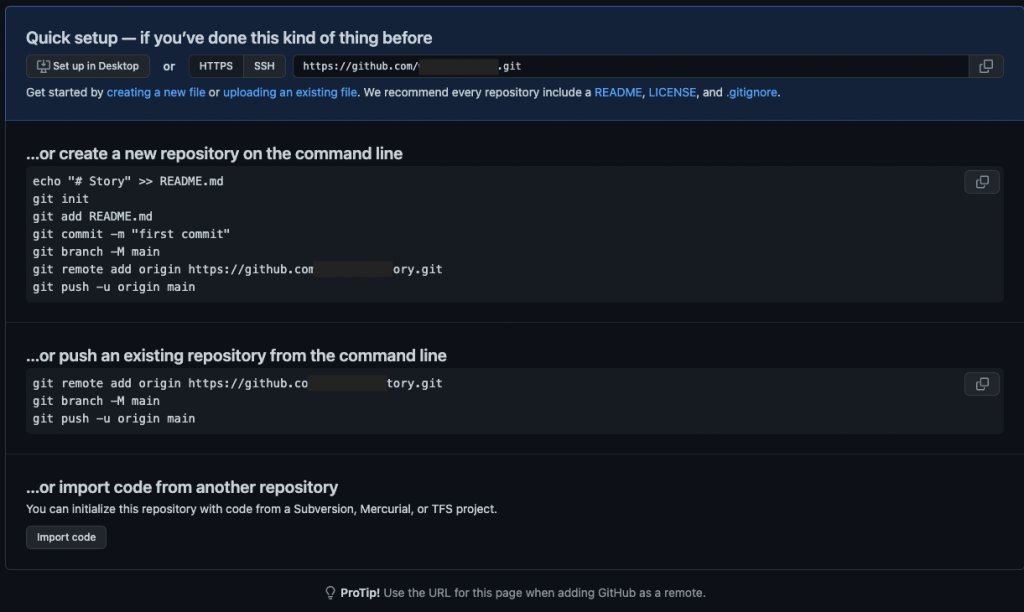1024x612 pixels.
Task: Click the echo "# Story" README.md command line
Action: pos(128,181)
